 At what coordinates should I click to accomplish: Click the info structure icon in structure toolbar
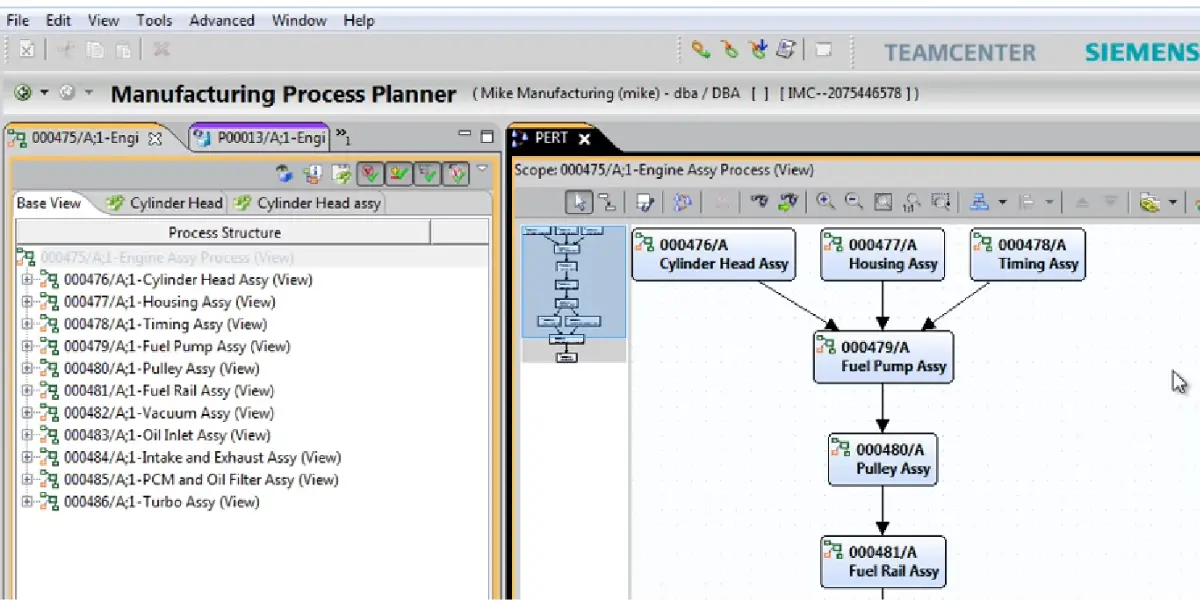[x=313, y=174]
